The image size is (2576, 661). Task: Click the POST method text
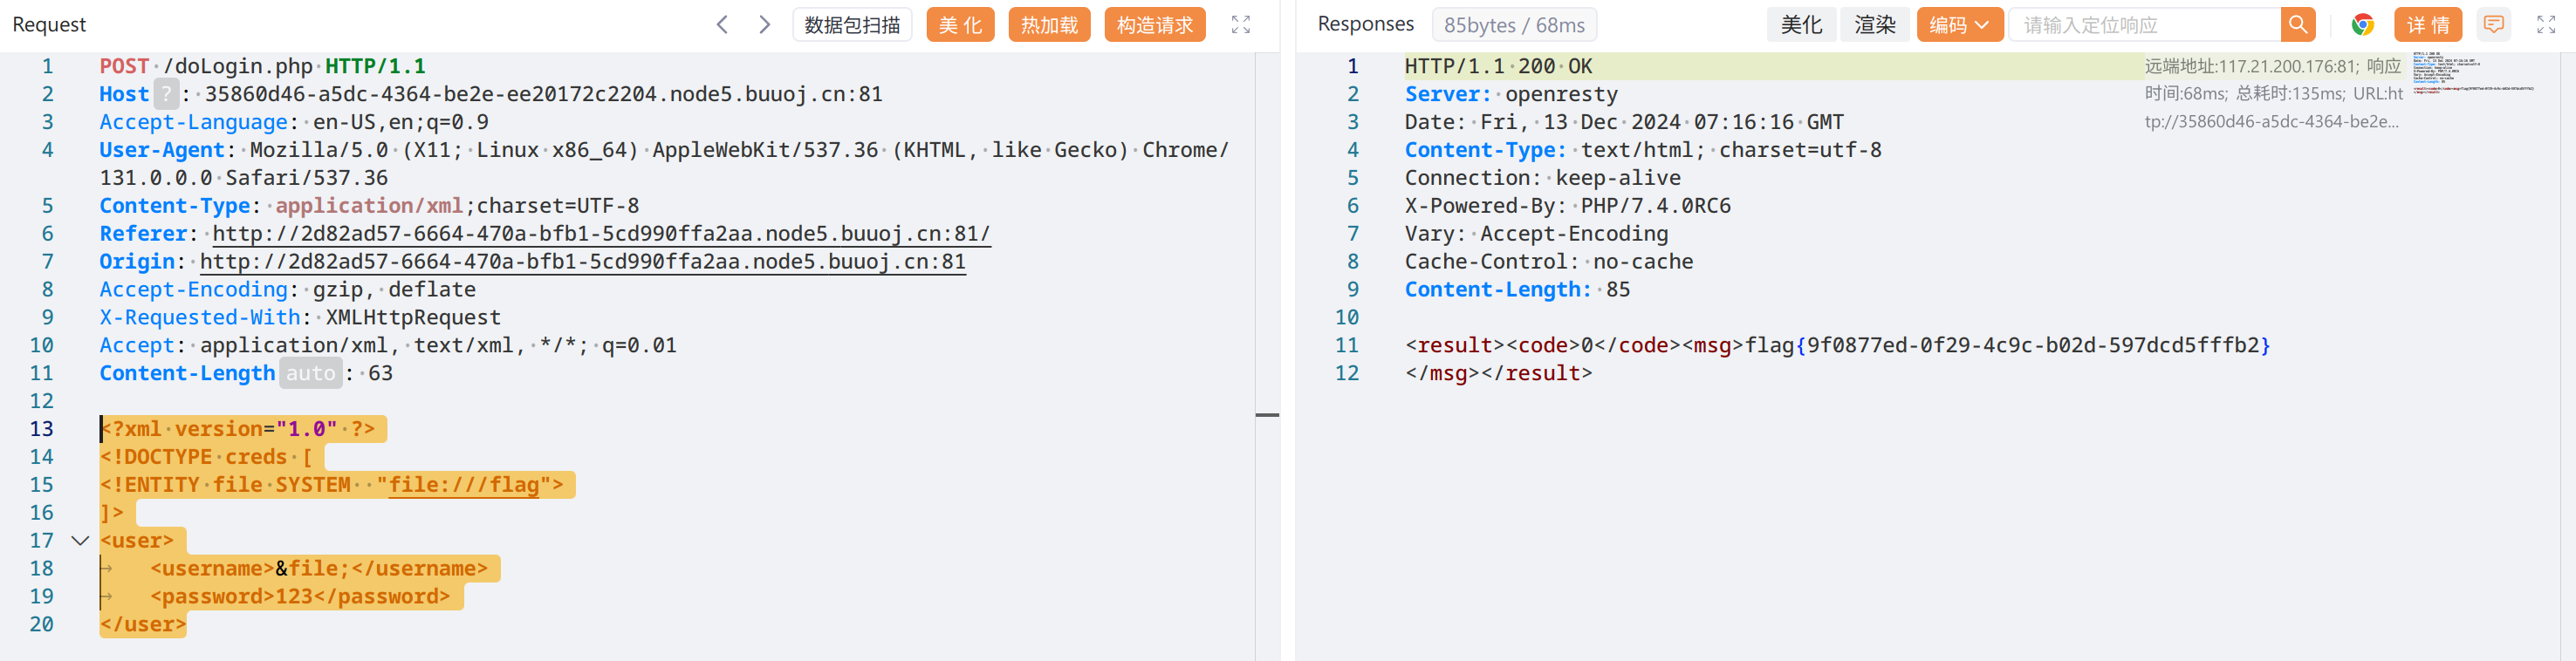coord(124,66)
